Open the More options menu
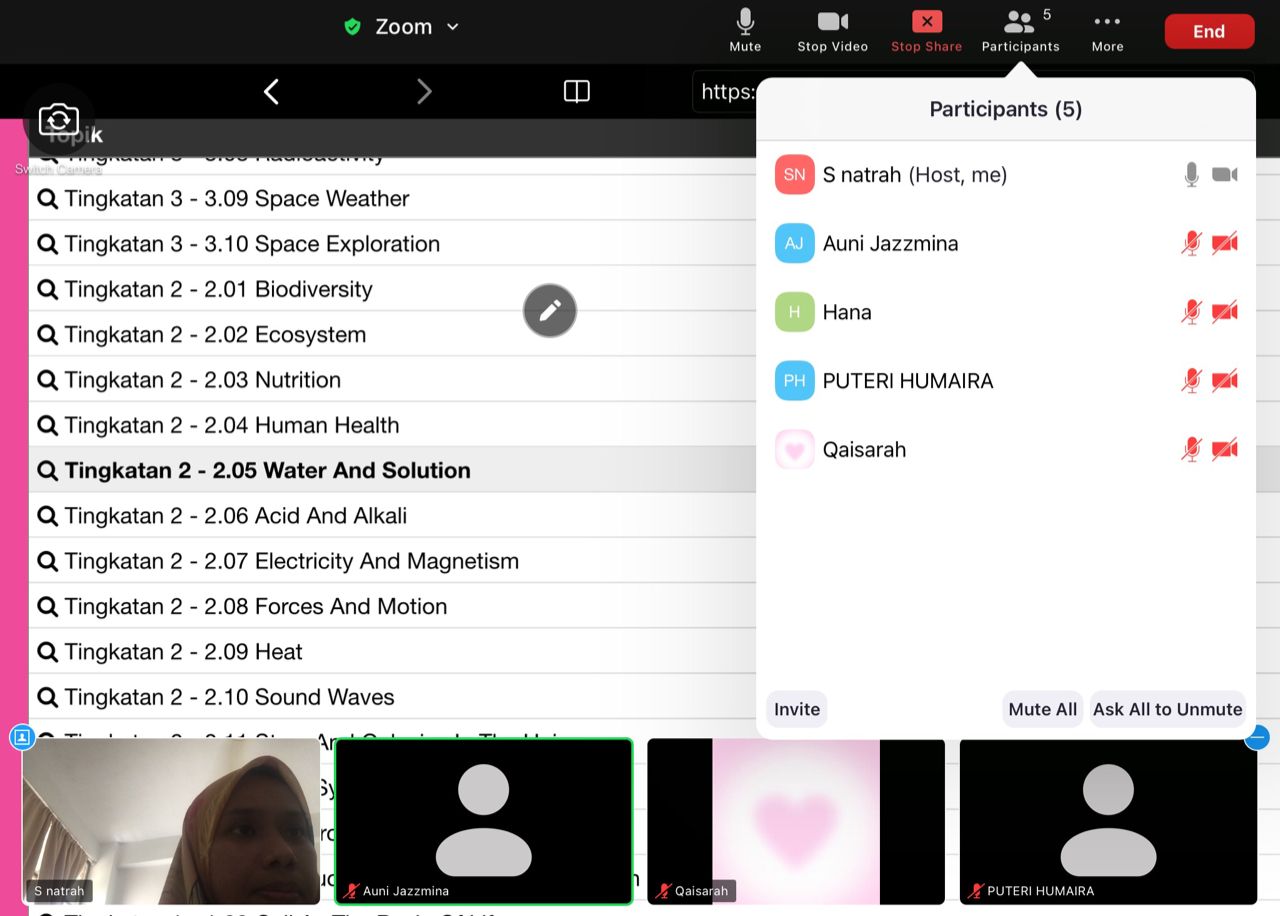1280x916 pixels. [x=1107, y=31]
